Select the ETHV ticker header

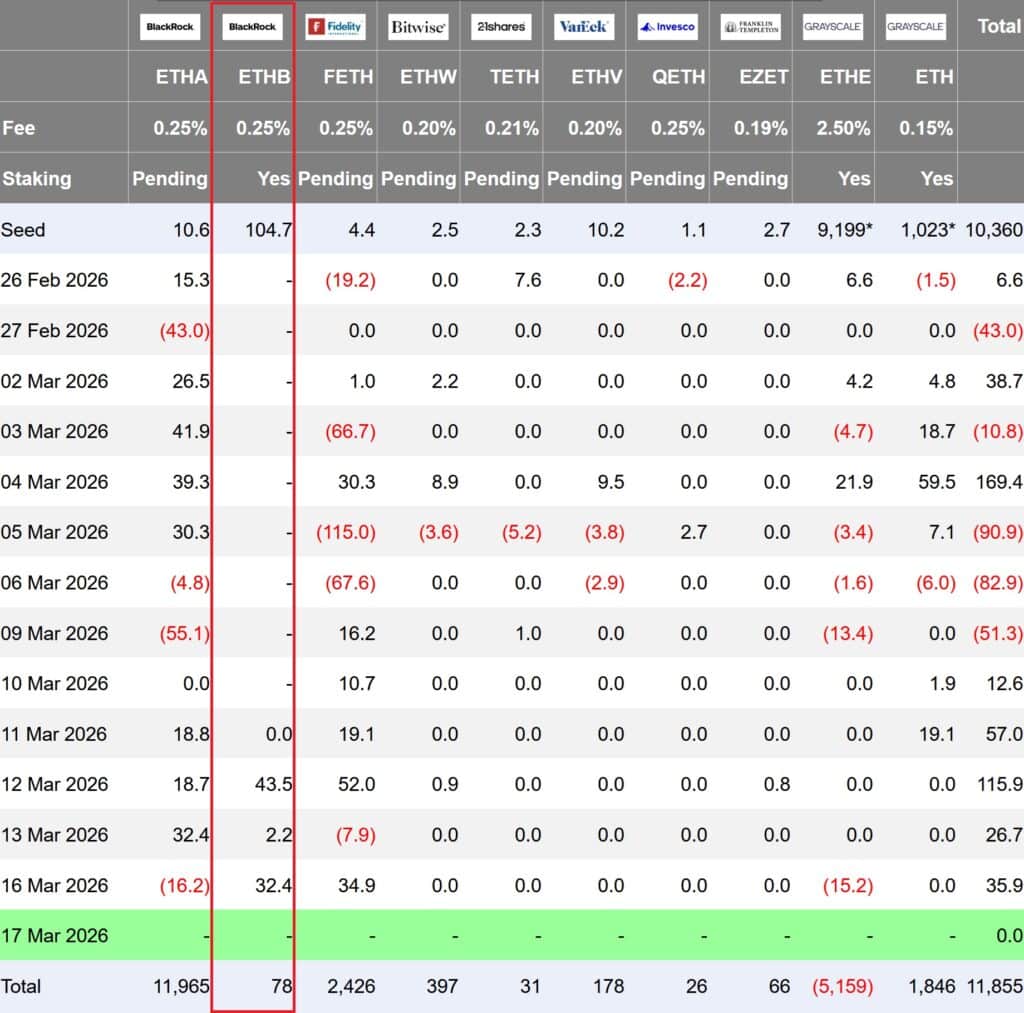(x=597, y=77)
